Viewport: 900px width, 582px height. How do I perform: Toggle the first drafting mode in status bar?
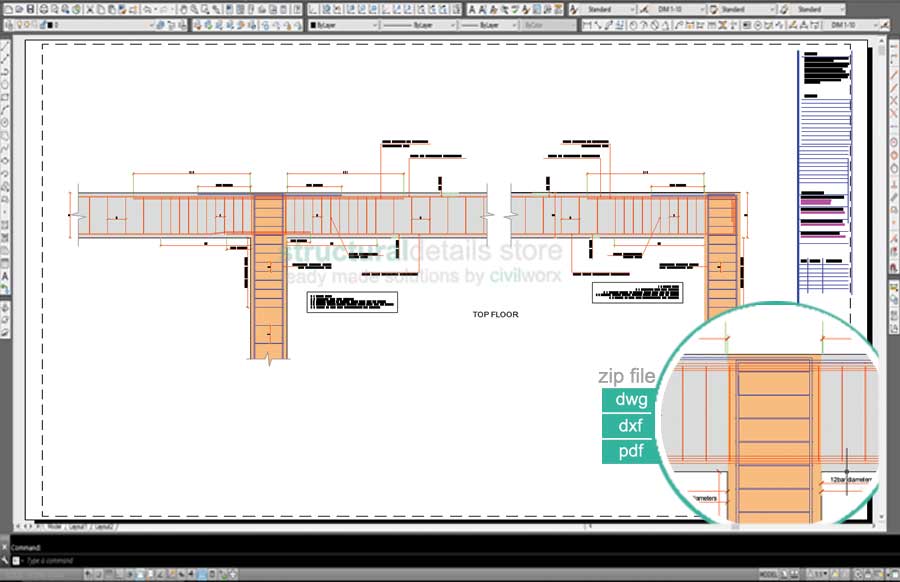pyautogui.click(x=89, y=574)
